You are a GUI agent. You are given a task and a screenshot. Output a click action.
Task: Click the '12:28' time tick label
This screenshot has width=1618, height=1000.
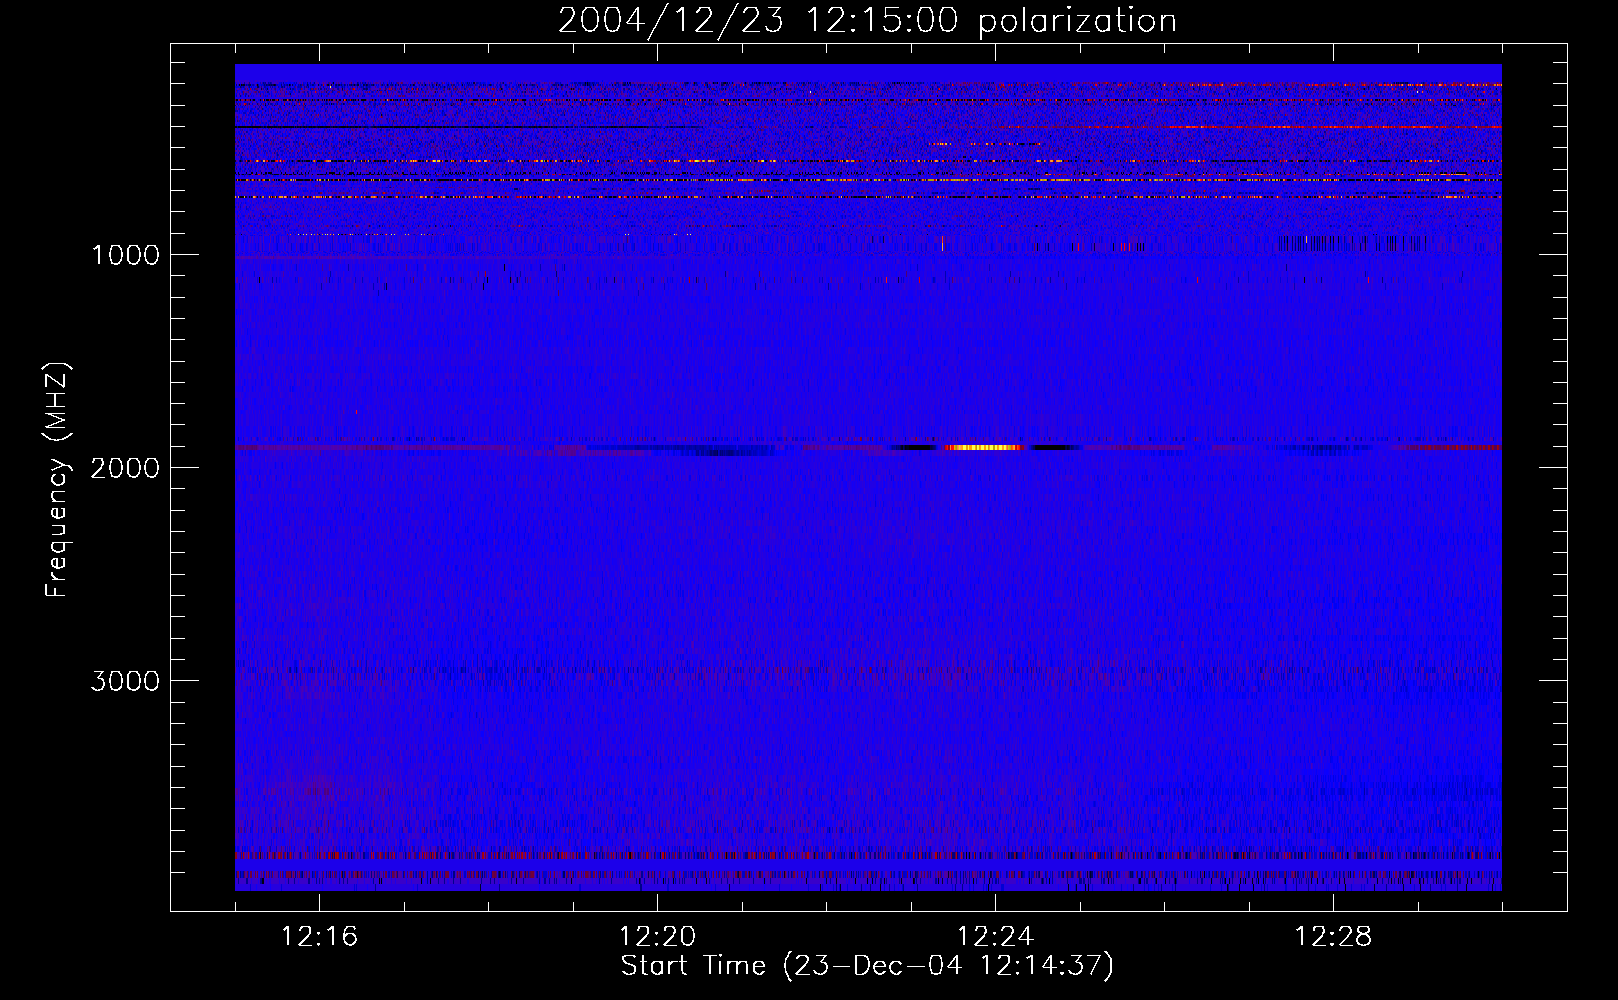tap(1333, 937)
